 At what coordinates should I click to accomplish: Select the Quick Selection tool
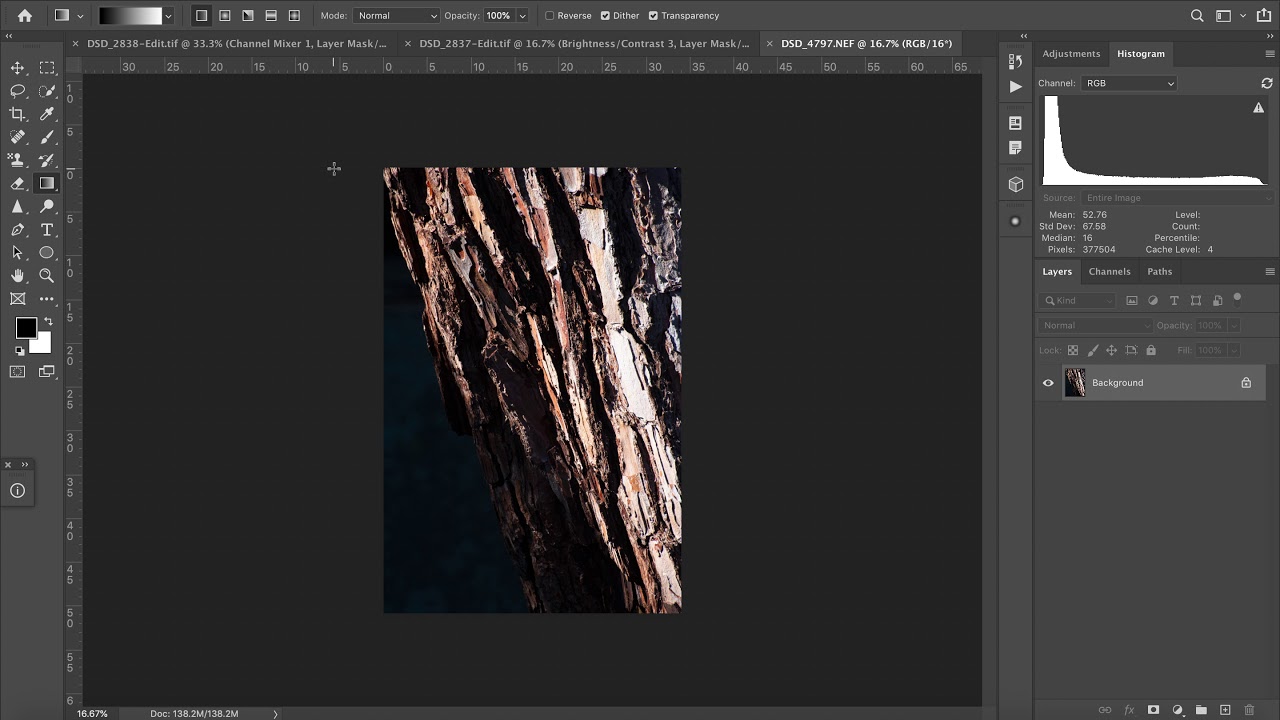click(47, 91)
